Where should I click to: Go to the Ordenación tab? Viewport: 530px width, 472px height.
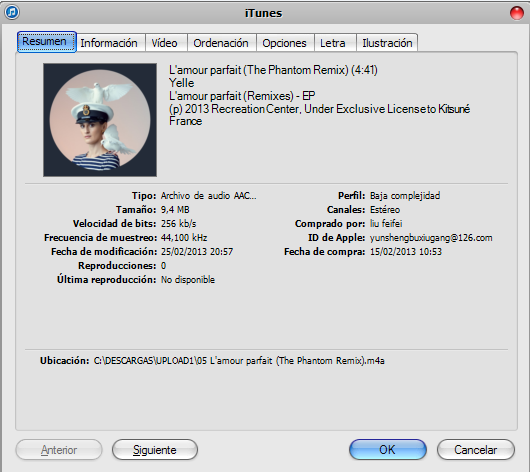point(221,43)
